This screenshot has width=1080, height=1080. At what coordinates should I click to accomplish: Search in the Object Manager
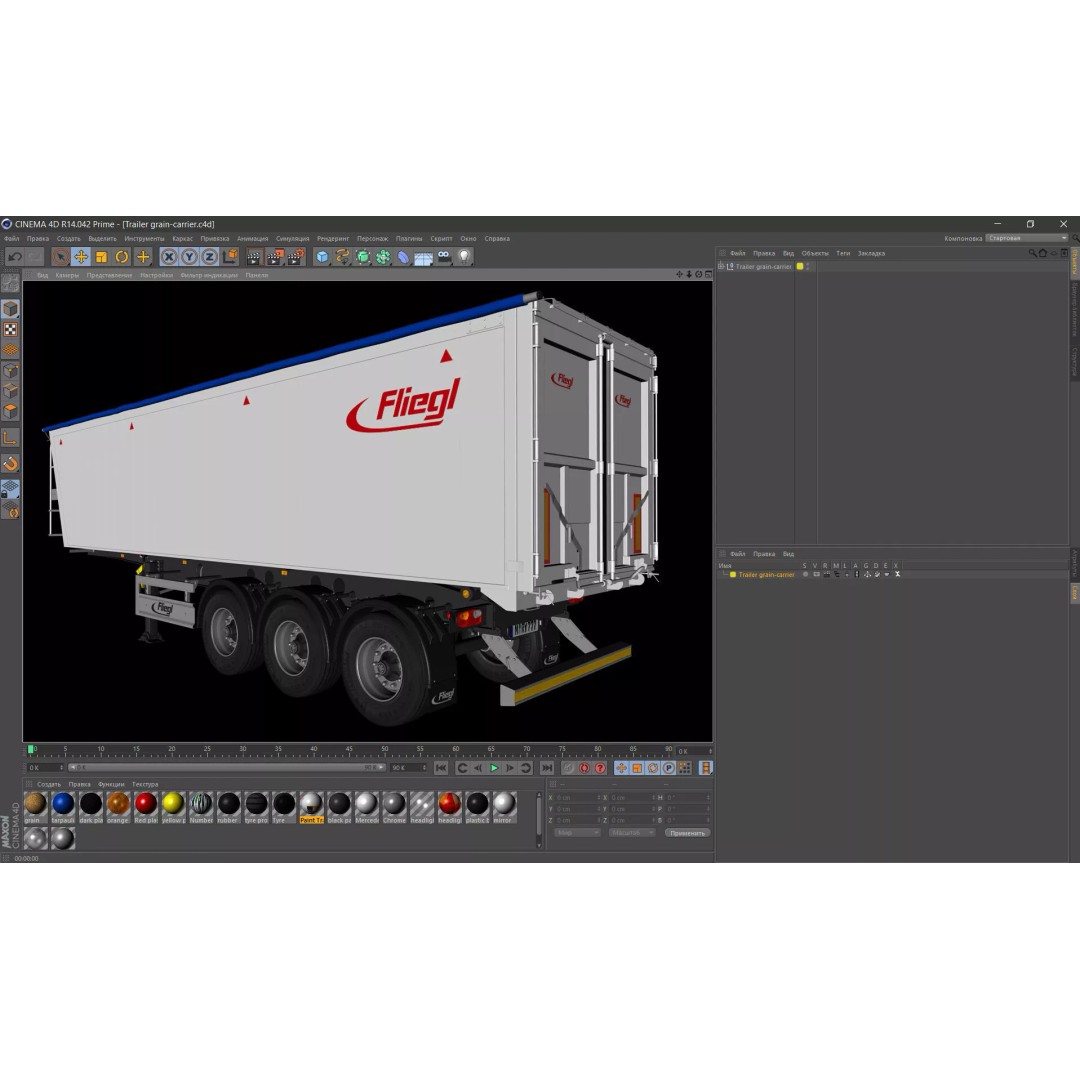point(1032,253)
